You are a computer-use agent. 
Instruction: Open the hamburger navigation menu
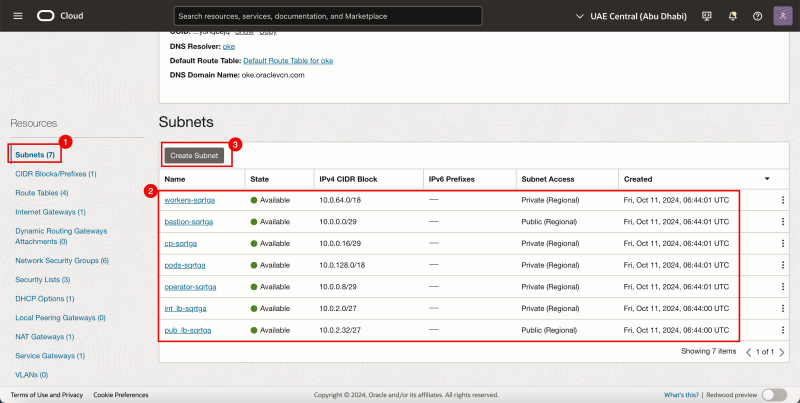pyautogui.click(x=17, y=16)
